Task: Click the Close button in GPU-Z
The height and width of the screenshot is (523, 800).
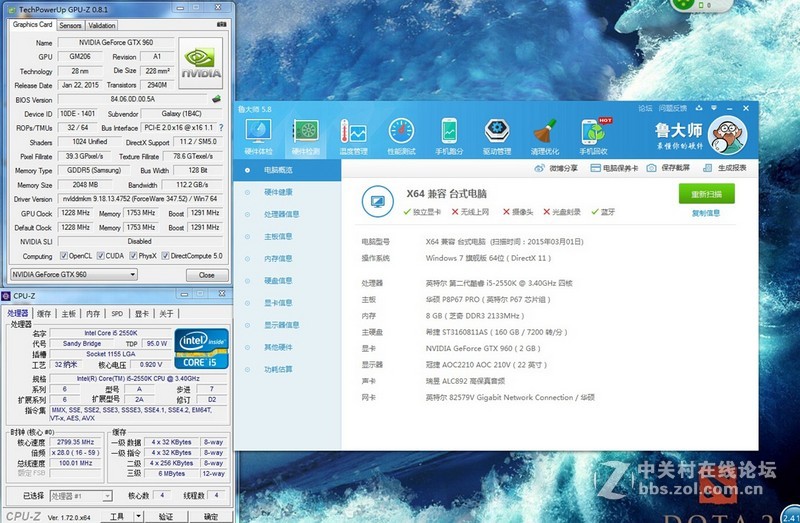Action: click(x=207, y=275)
